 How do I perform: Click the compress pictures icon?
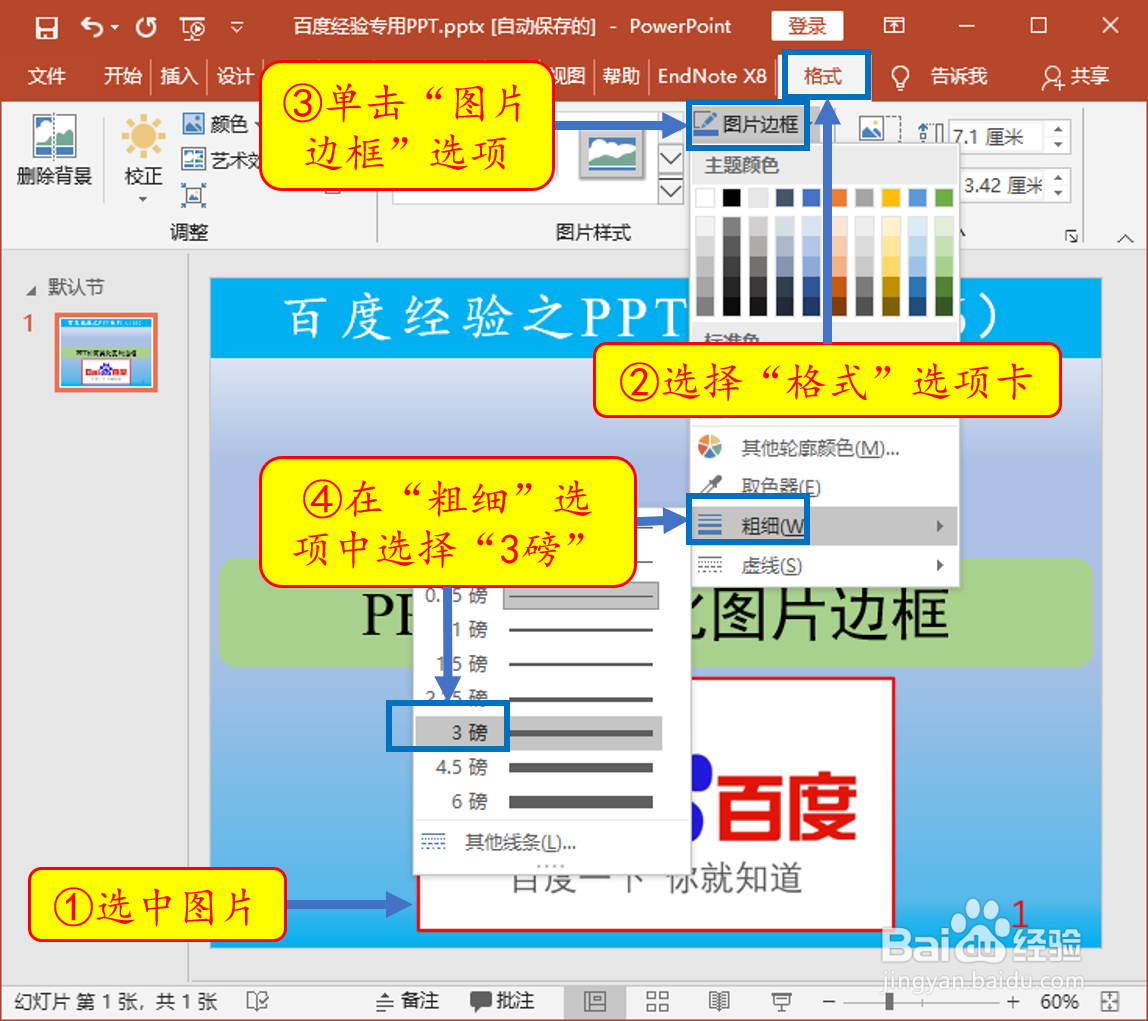click(193, 195)
